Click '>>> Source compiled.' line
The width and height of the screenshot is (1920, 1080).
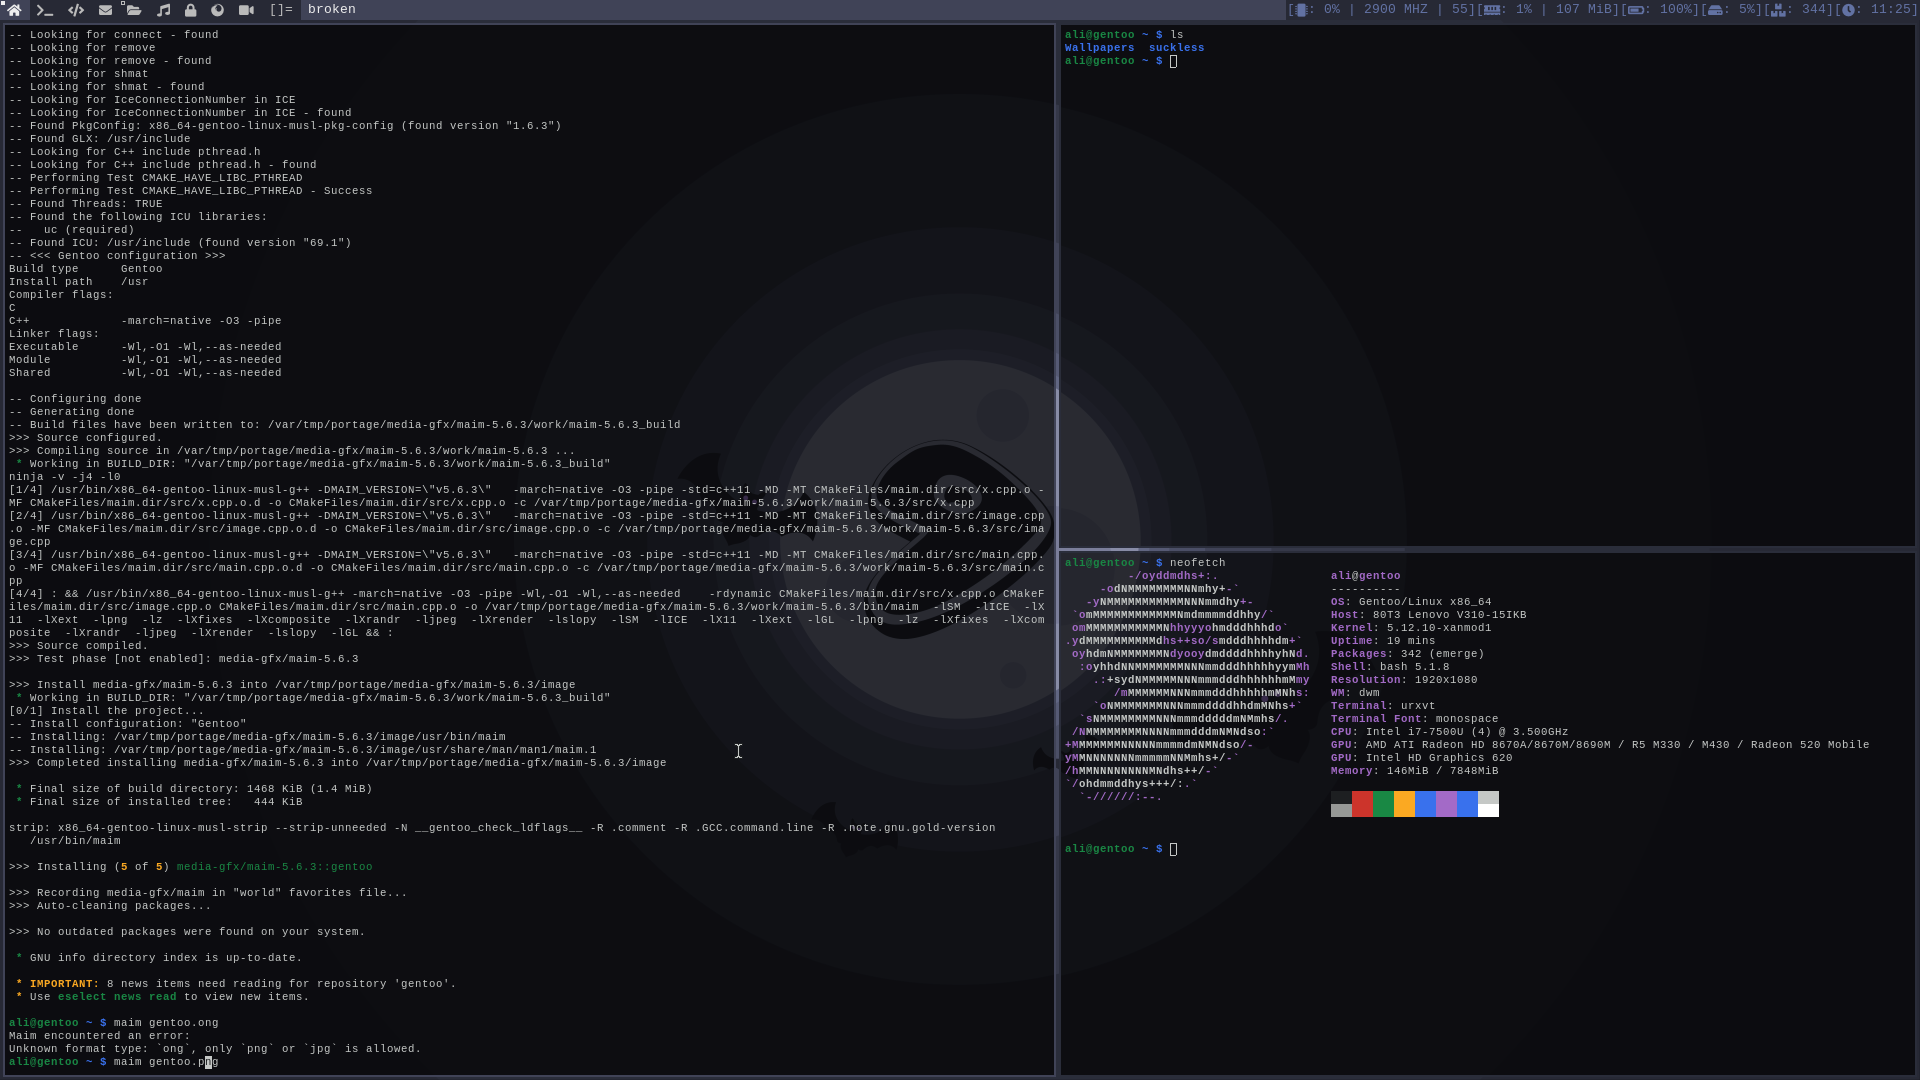pyautogui.click(x=78, y=646)
